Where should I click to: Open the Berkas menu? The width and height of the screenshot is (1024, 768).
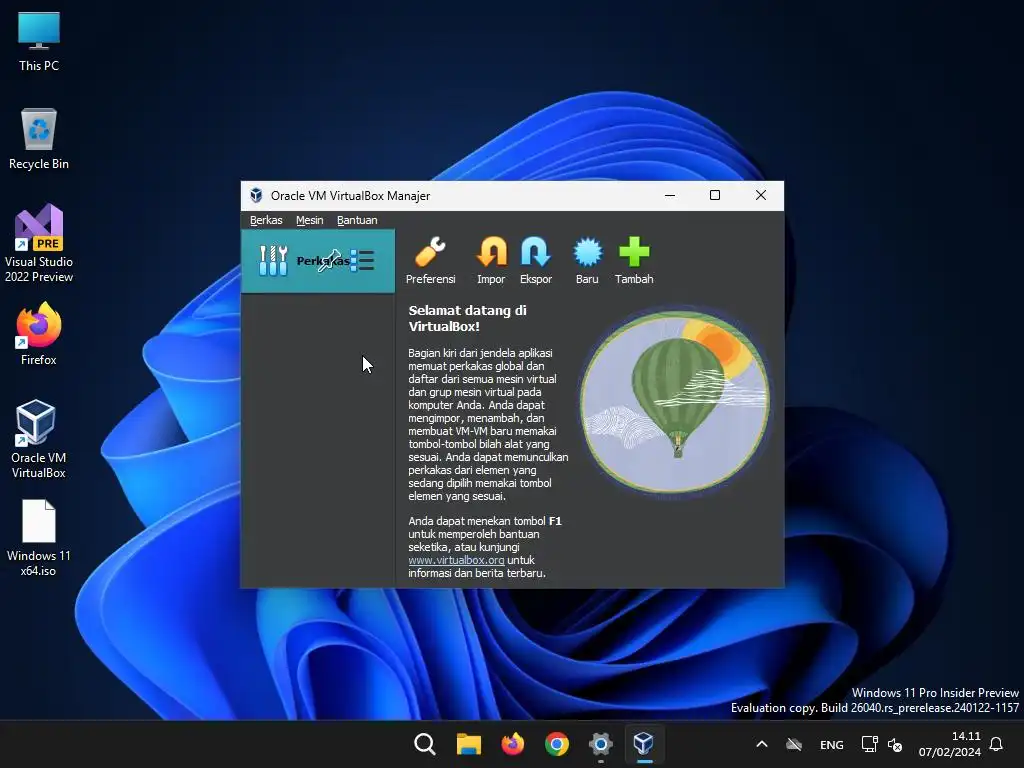click(266, 220)
